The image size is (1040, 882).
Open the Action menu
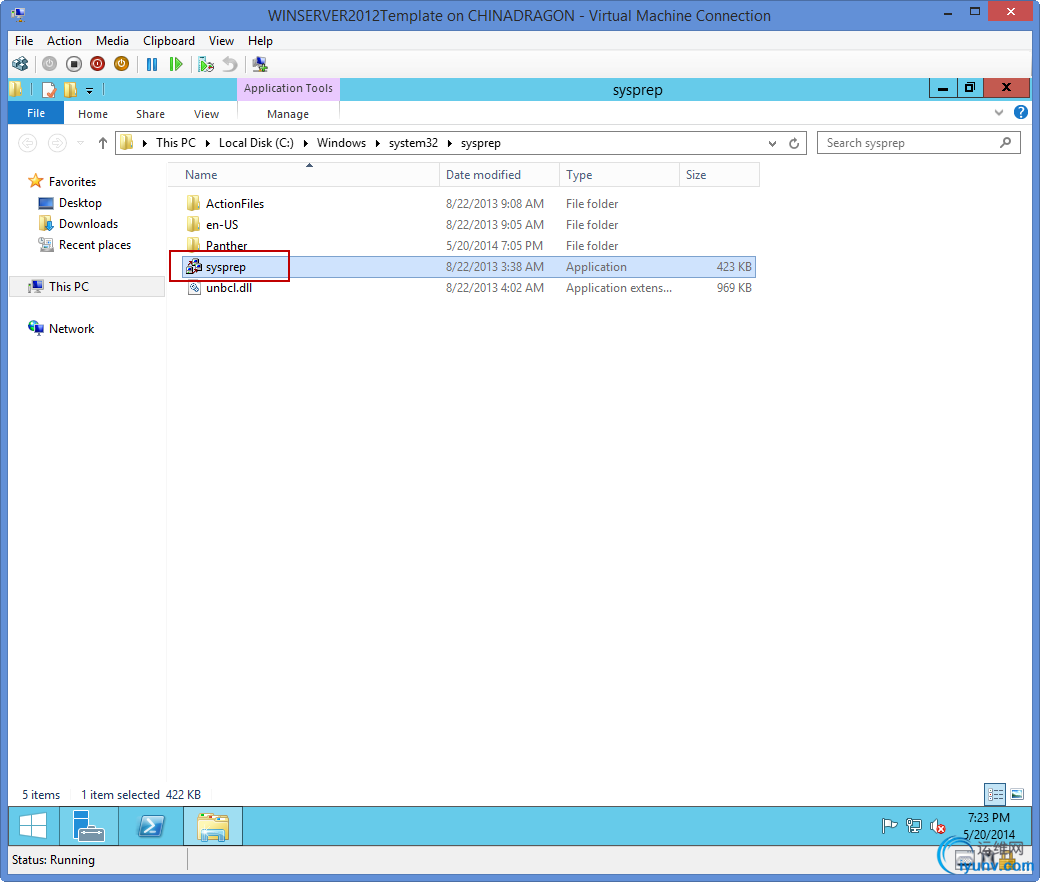[64, 40]
